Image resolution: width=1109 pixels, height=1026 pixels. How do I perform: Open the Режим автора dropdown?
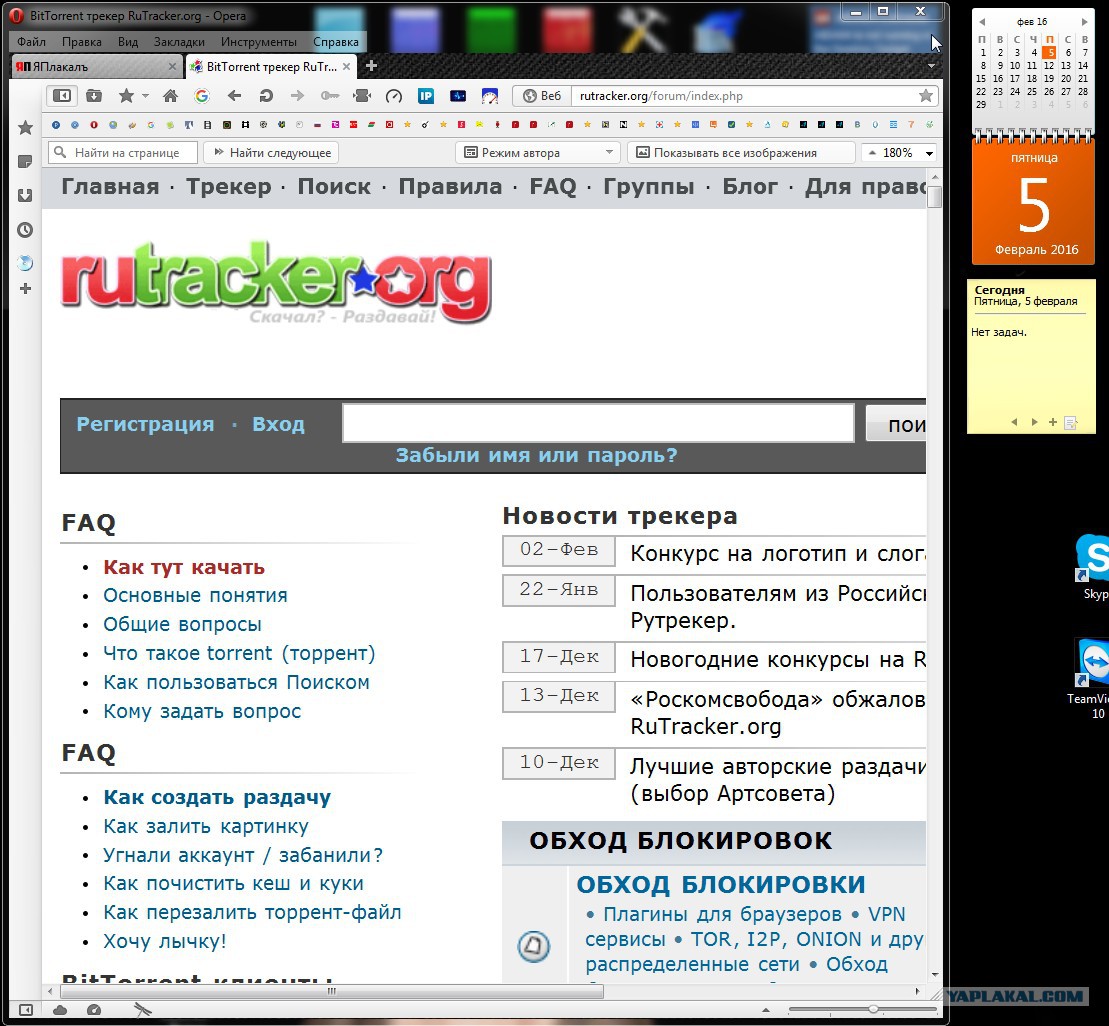pos(538,152)
